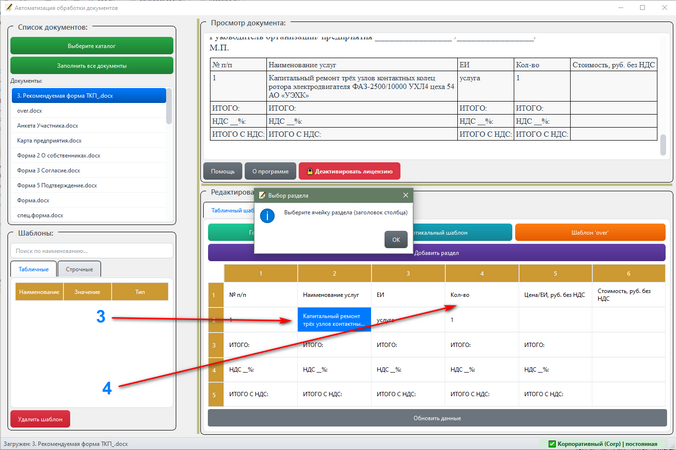
Task: Click the 'Наименование услуг' cell in edit table
Action: (335, 295)
